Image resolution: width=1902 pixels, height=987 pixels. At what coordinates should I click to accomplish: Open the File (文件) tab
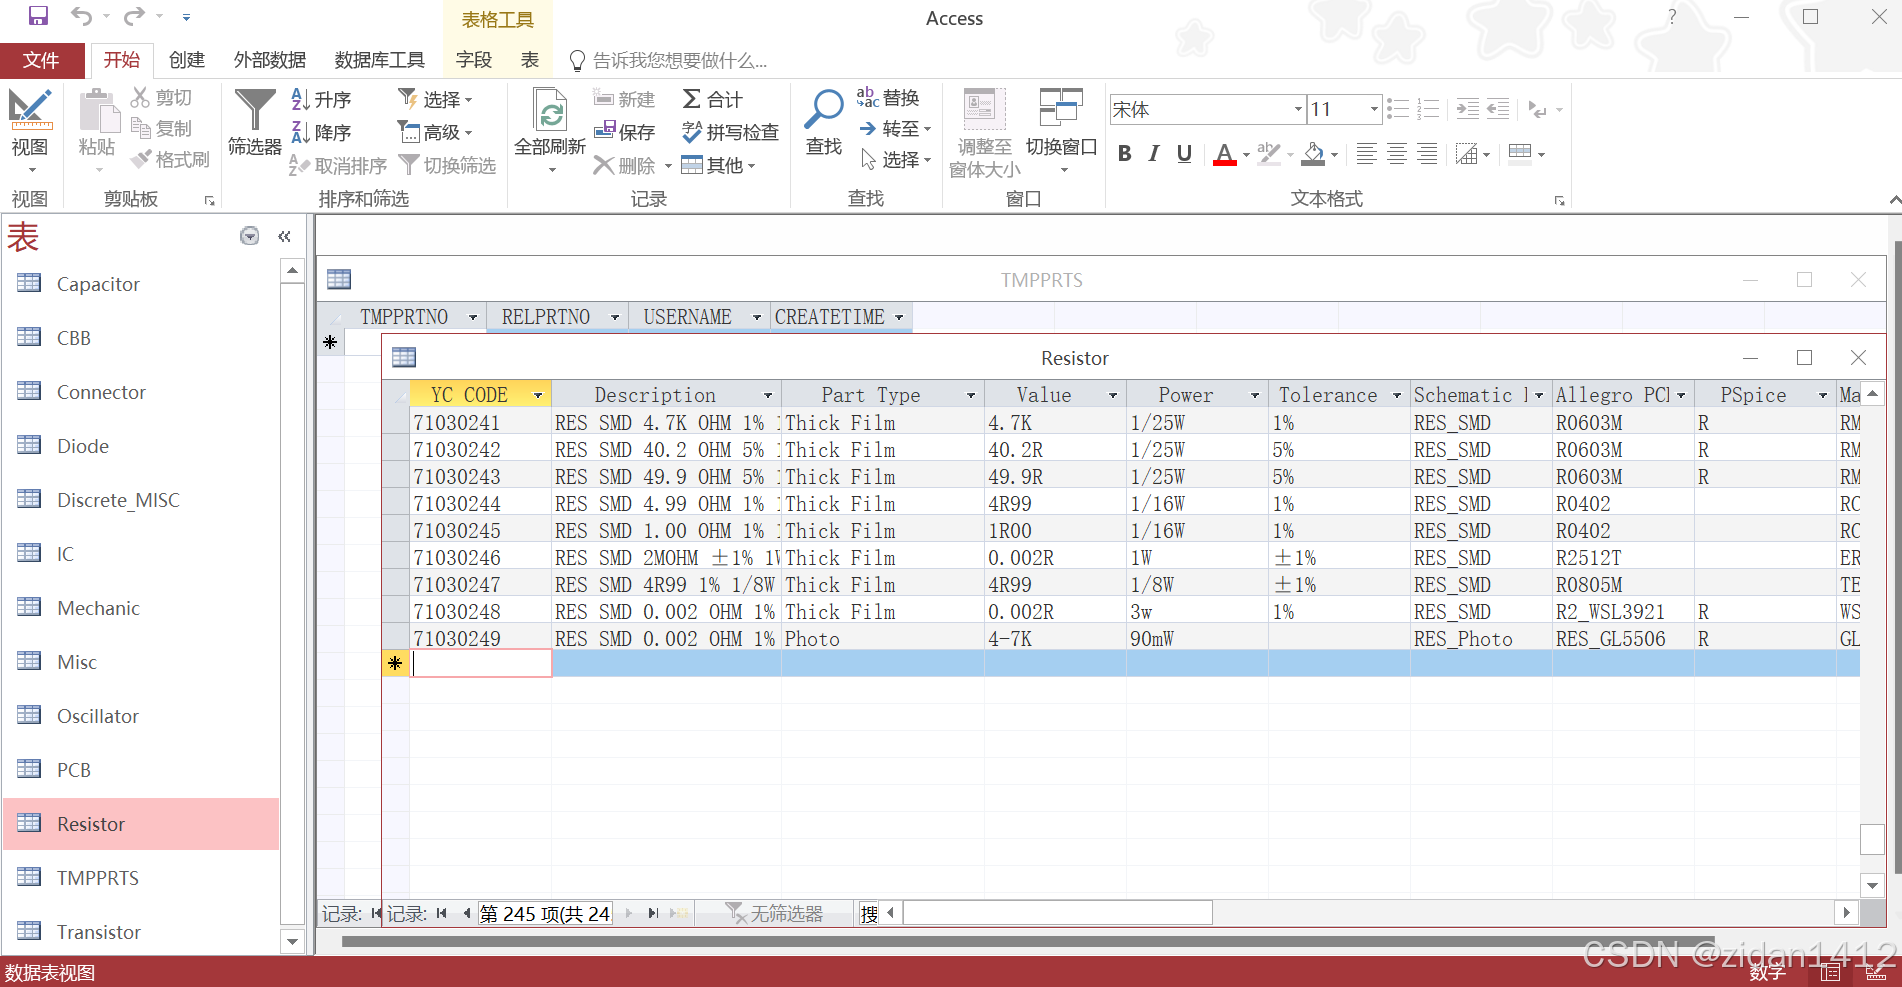click(41, 60)
